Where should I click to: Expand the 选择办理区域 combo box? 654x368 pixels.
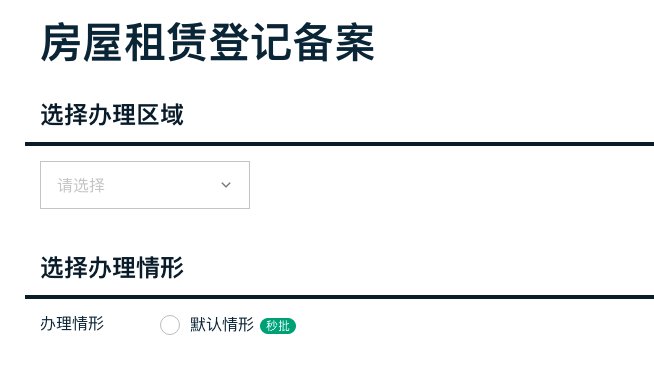click(x=145, y=185)
